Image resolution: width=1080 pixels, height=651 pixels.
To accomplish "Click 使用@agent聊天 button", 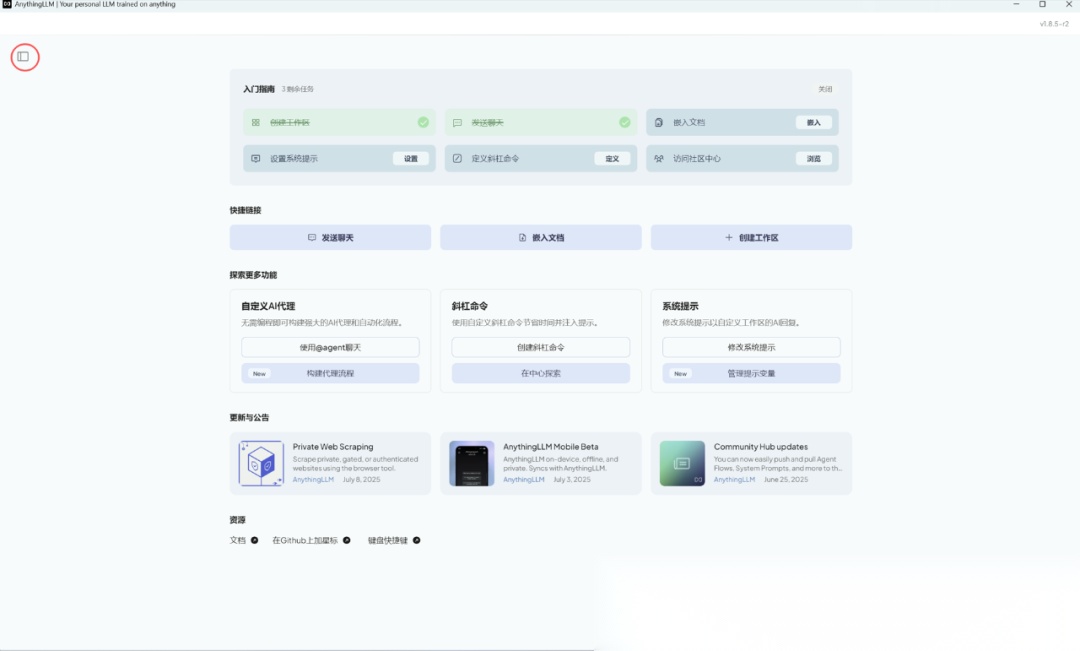I will 330,347.
